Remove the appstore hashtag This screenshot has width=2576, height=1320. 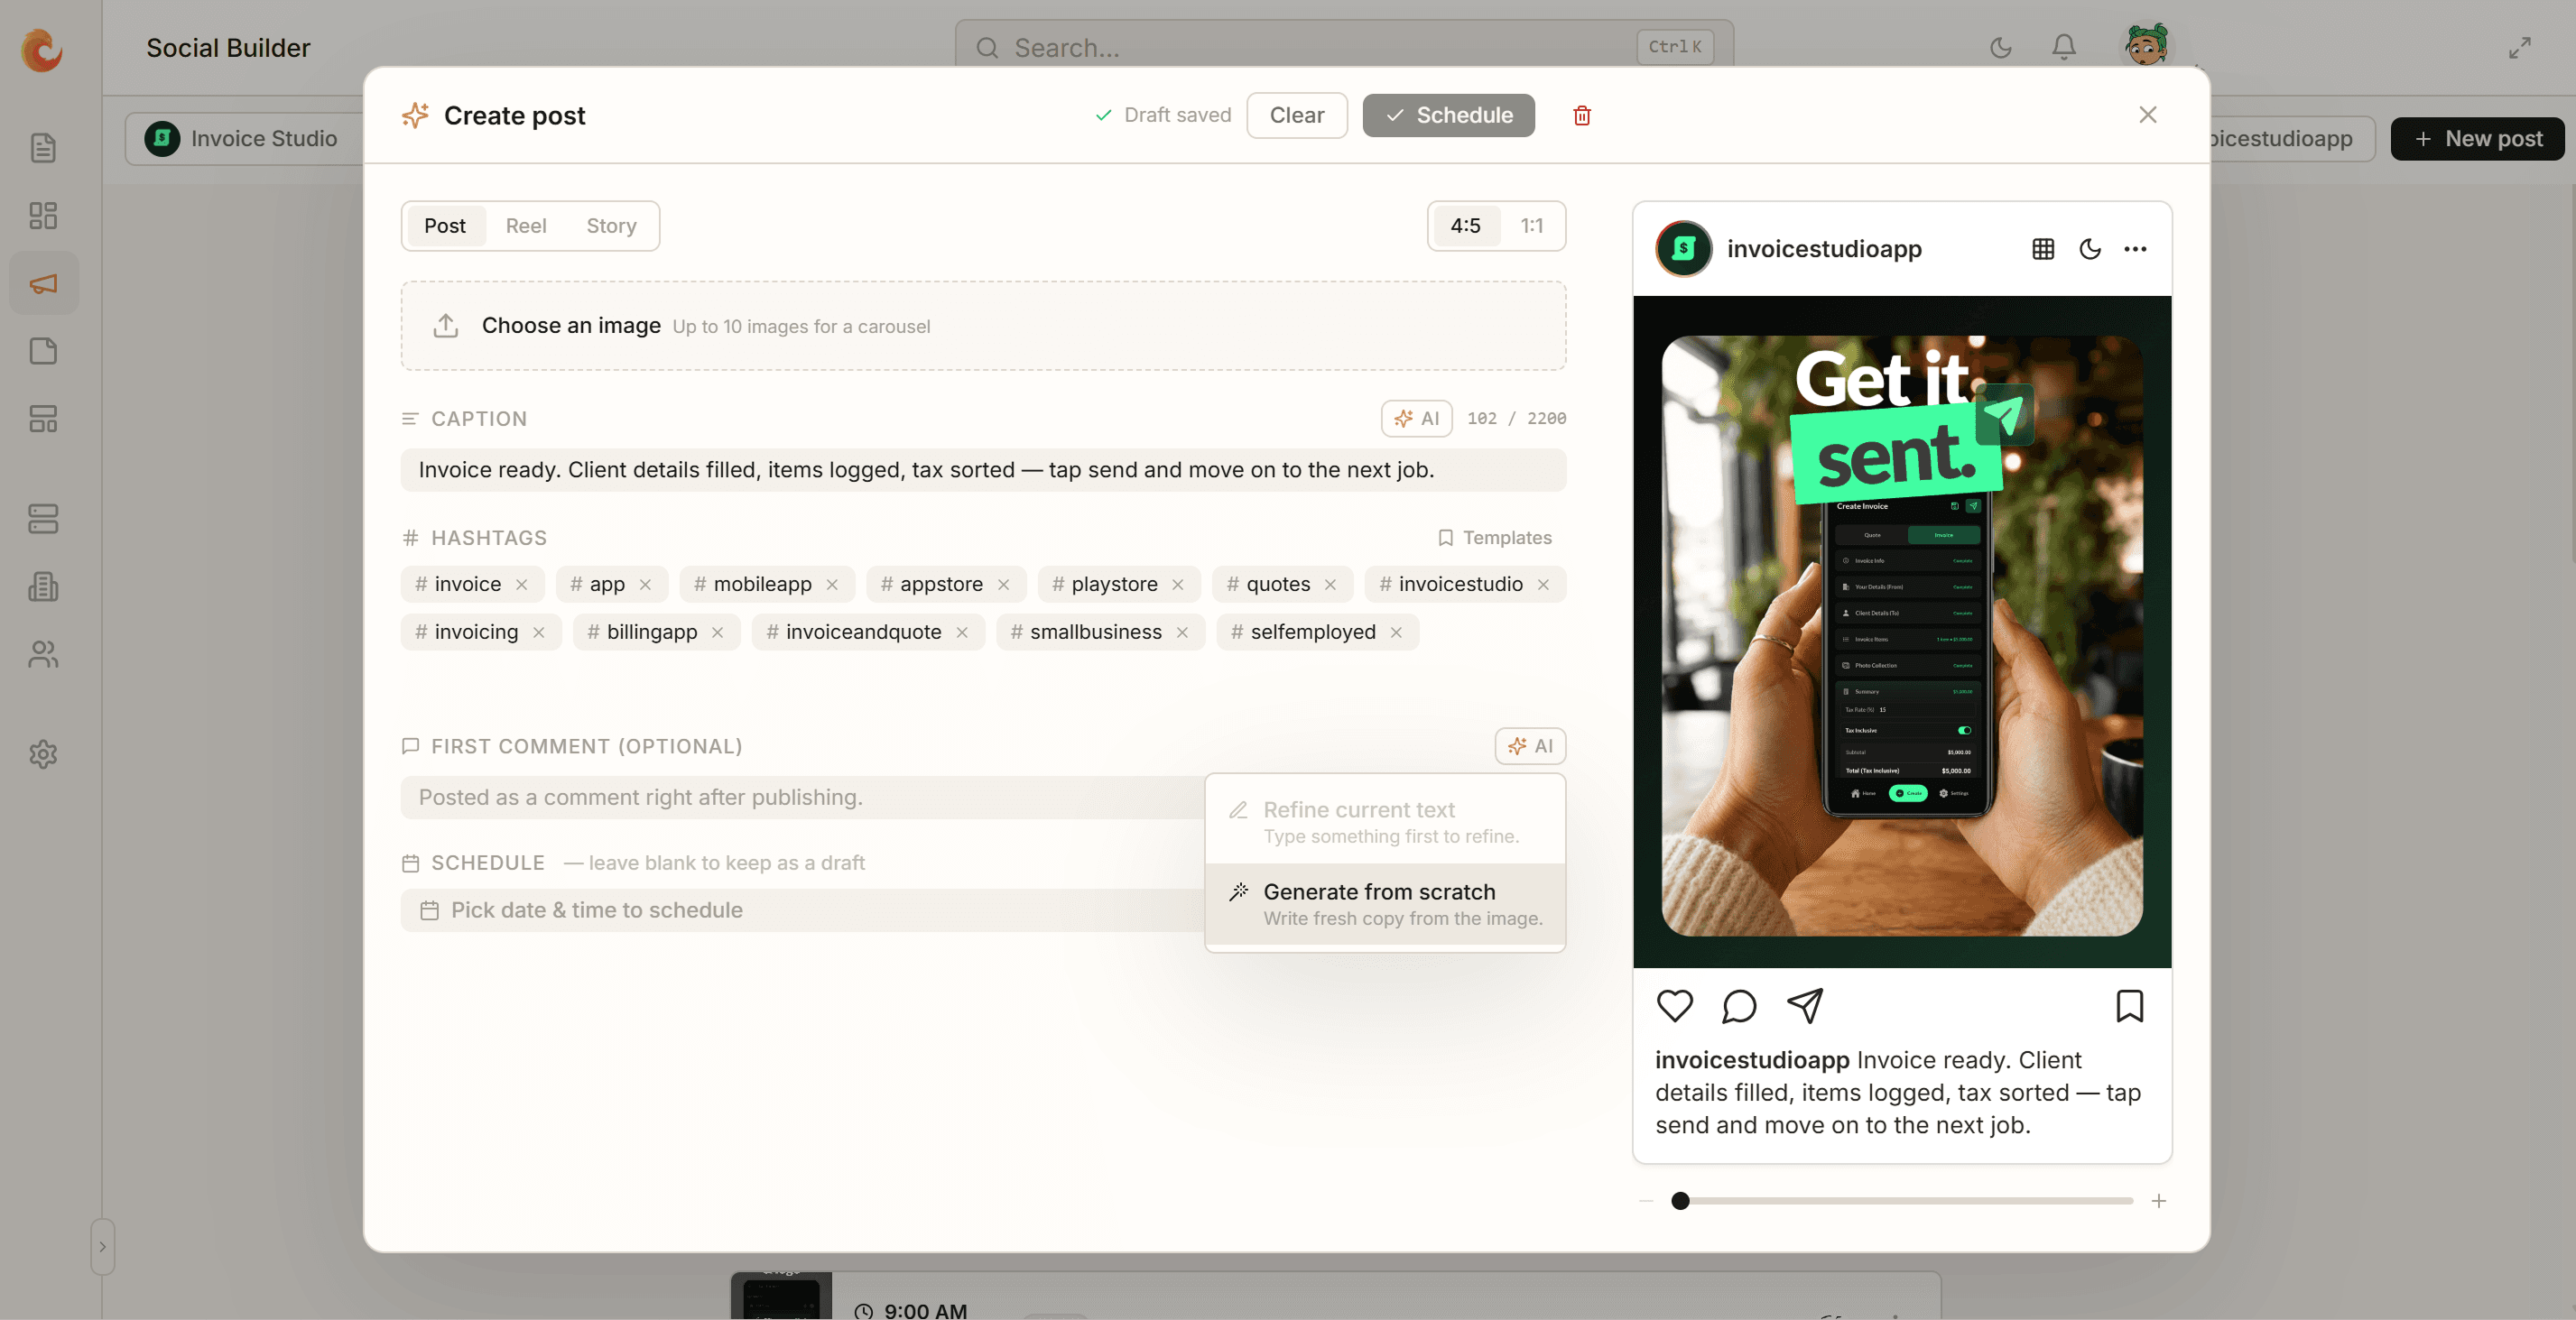1003,585
